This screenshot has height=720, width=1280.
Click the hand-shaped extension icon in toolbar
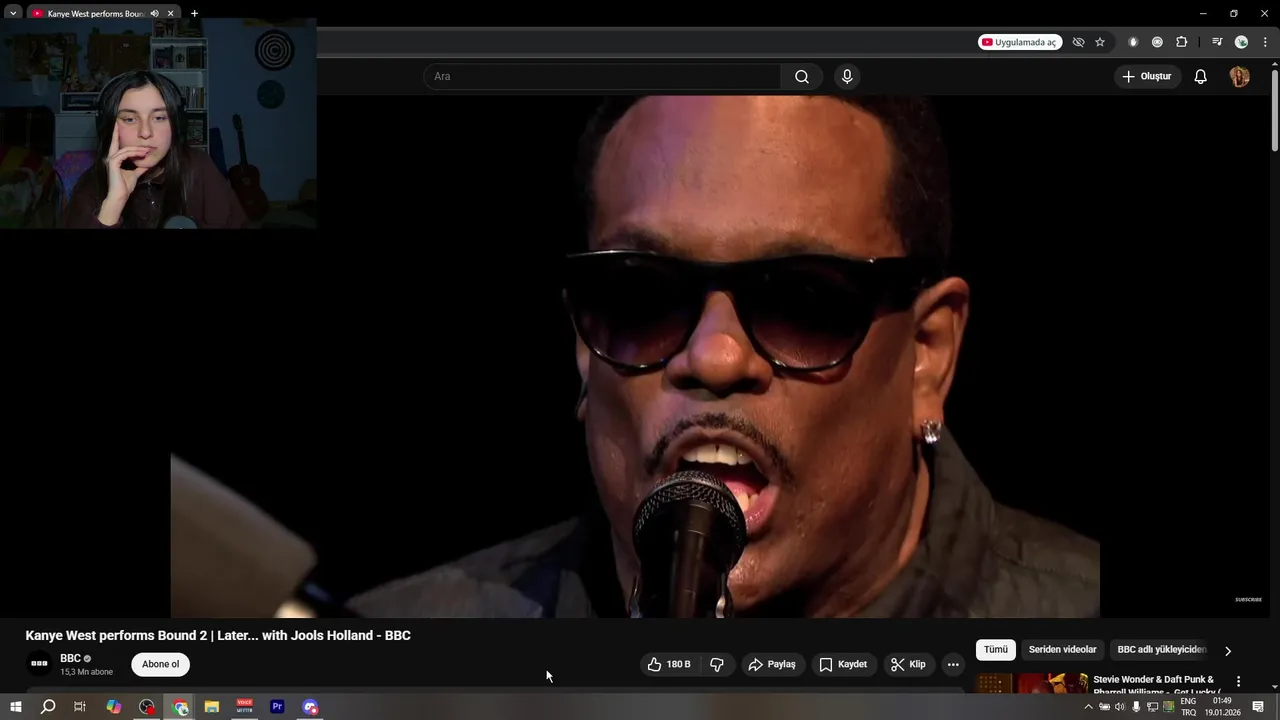pos(1133,42)
